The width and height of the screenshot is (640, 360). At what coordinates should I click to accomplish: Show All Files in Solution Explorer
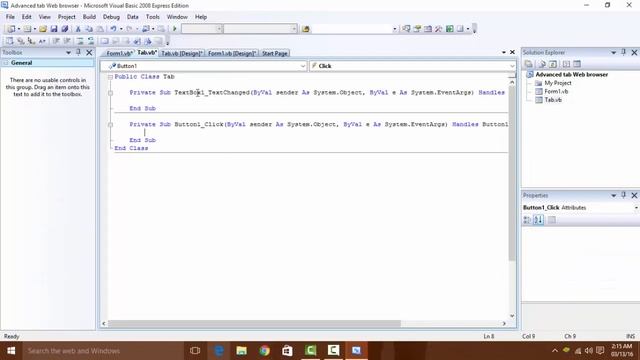pyautogui.click(x=542, y=64)
